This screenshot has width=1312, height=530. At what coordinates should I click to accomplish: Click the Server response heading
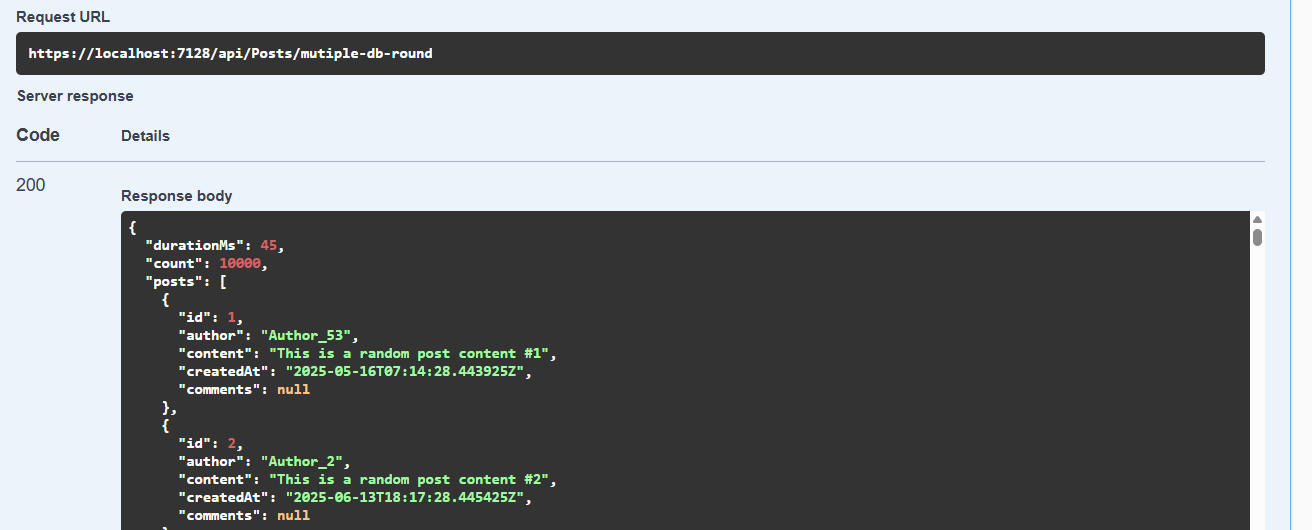[x=75, y=96]
